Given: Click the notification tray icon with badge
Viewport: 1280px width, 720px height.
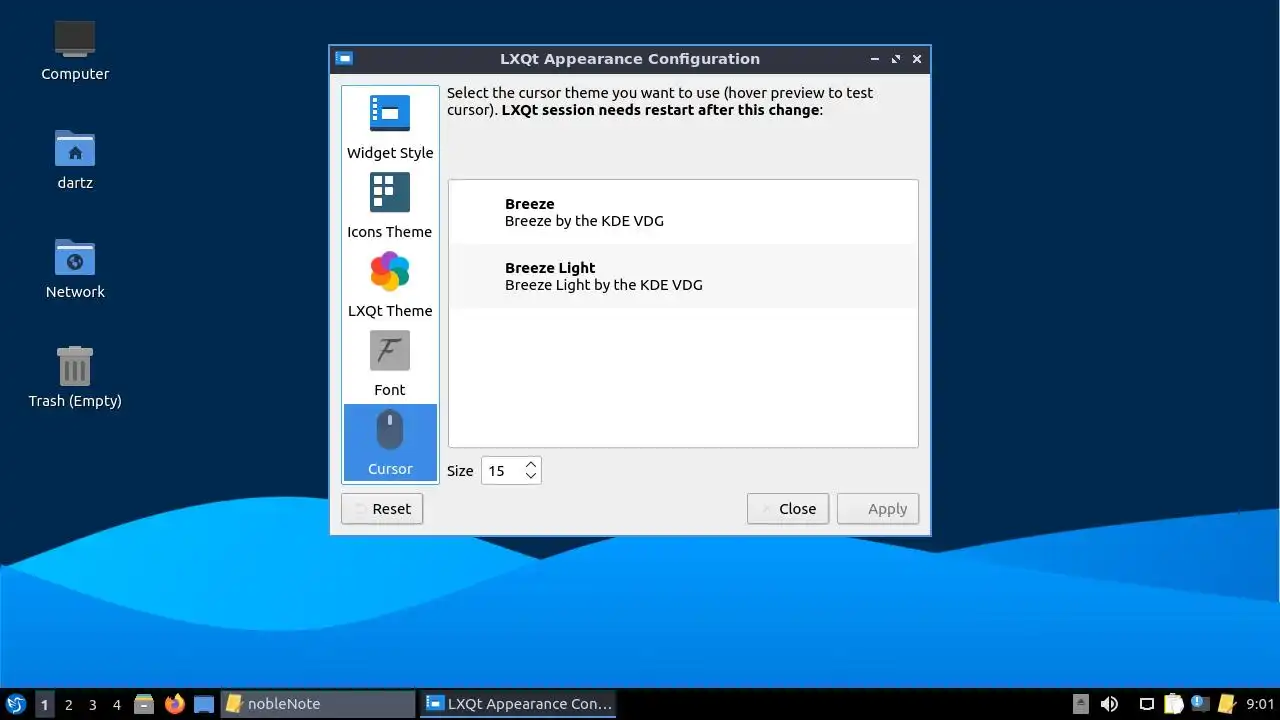Looking at the screenshot, I should pos(1199,704).
